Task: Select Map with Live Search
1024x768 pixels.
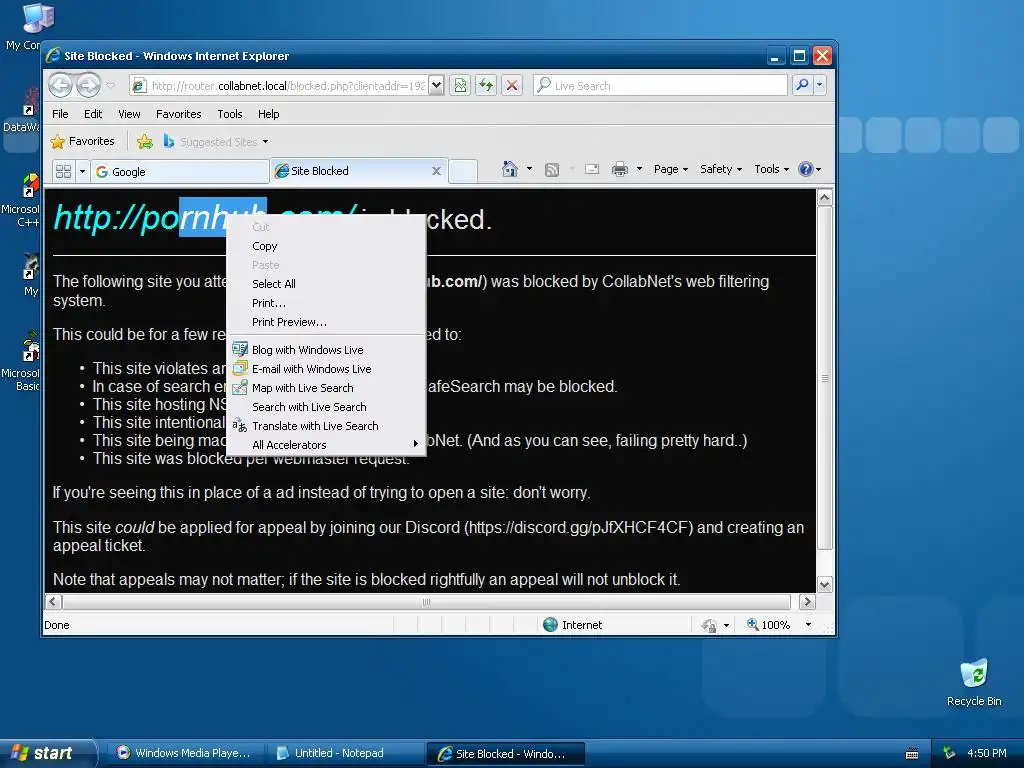Action: 326,388
